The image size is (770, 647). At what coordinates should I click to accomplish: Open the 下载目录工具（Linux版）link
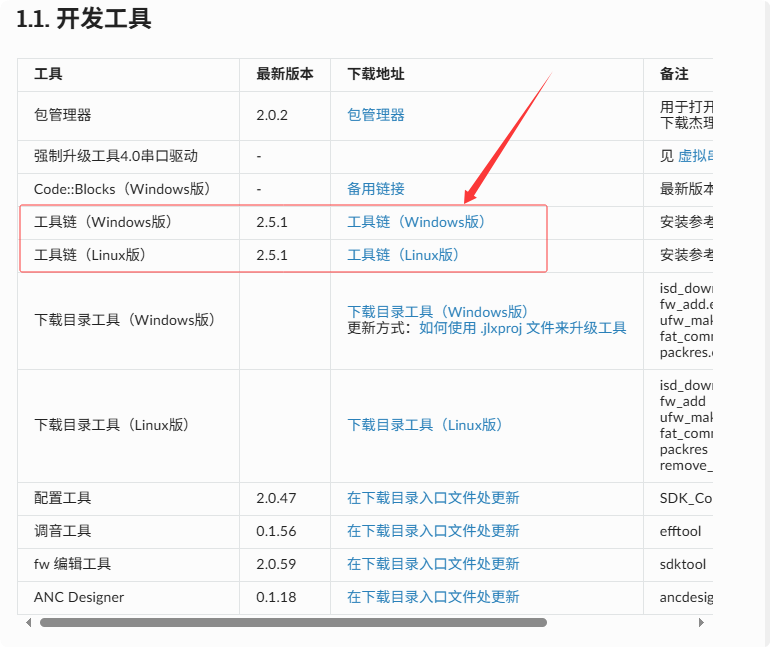pyautogui.click(x=424, y=425)
